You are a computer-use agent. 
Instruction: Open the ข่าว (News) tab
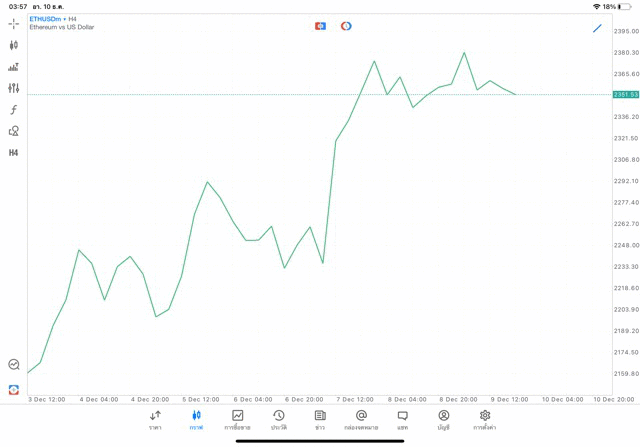pyautogui.click(x=320, y=420)
